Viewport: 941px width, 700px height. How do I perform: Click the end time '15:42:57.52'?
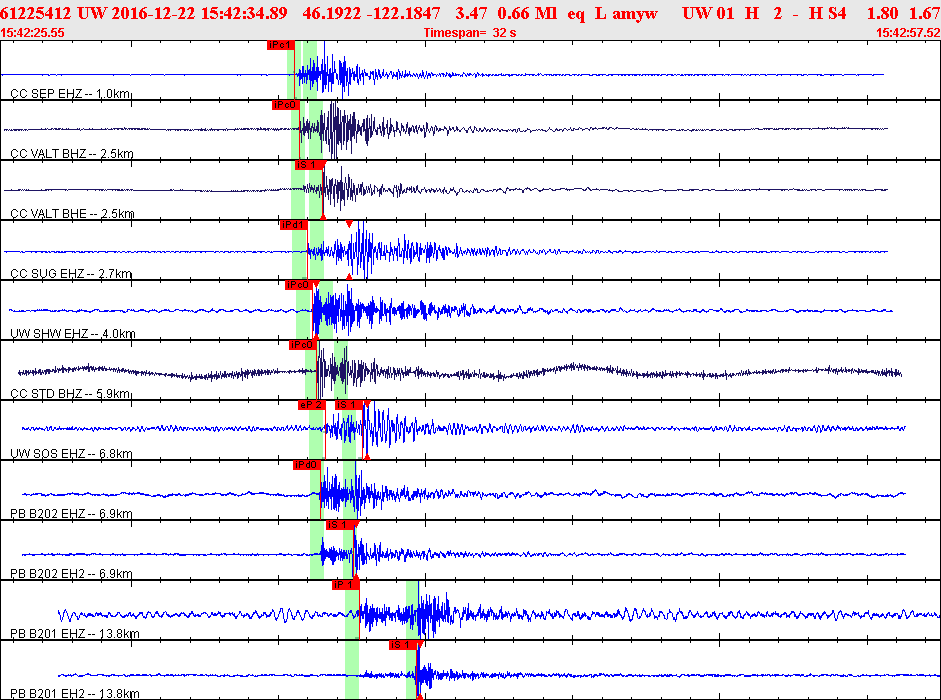(908, 33)
